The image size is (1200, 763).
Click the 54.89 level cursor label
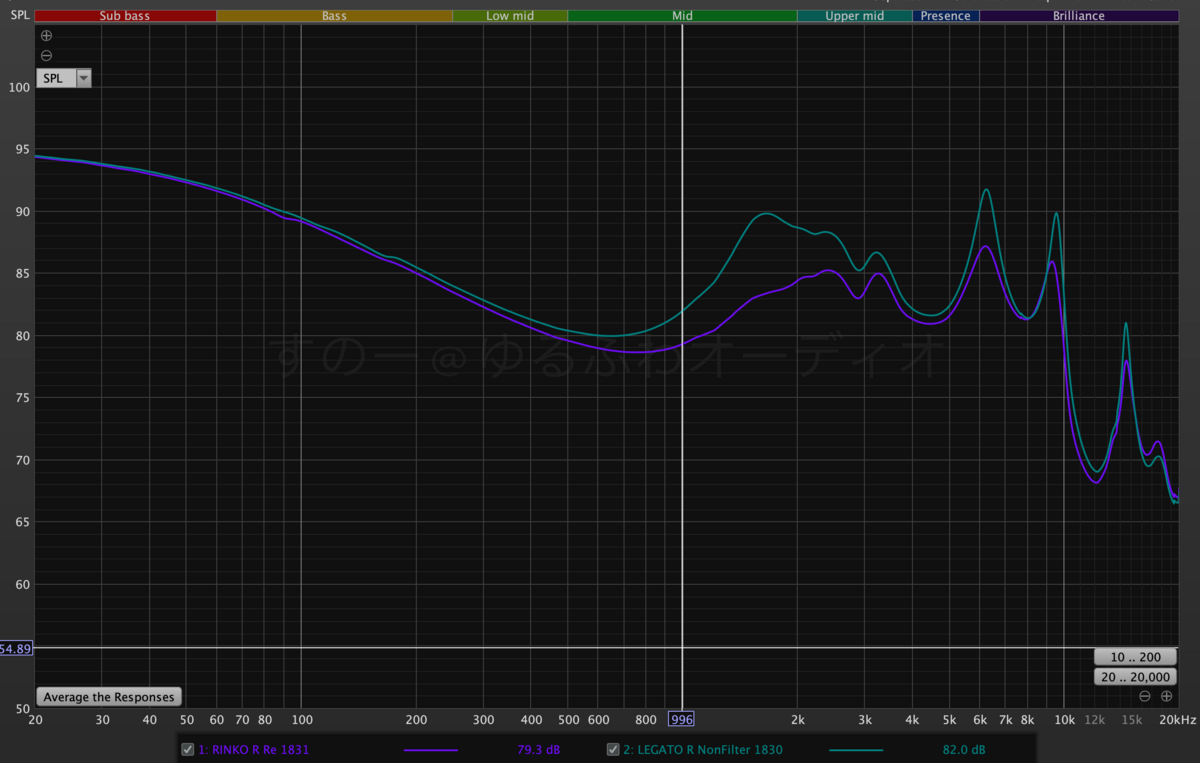coord(17,648)
